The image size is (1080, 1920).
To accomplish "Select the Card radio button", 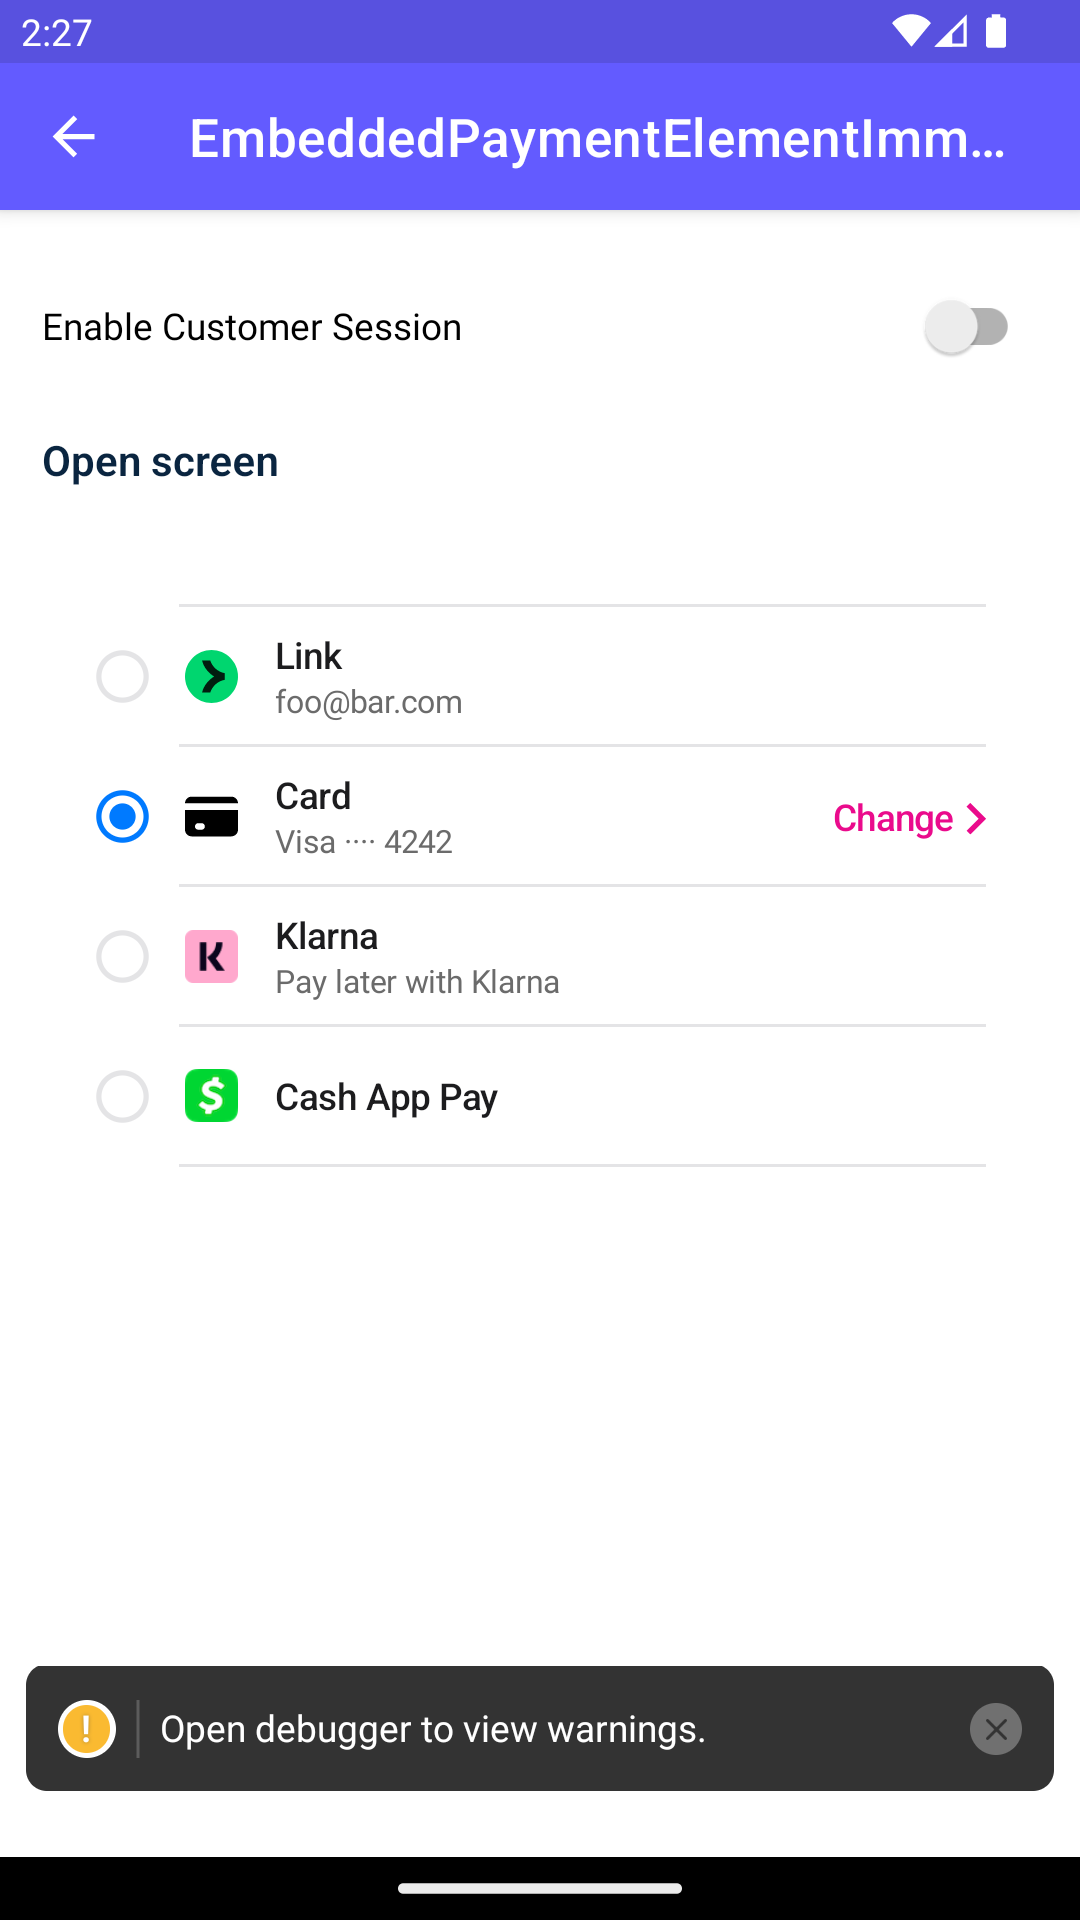I will (x=122, y=817).
